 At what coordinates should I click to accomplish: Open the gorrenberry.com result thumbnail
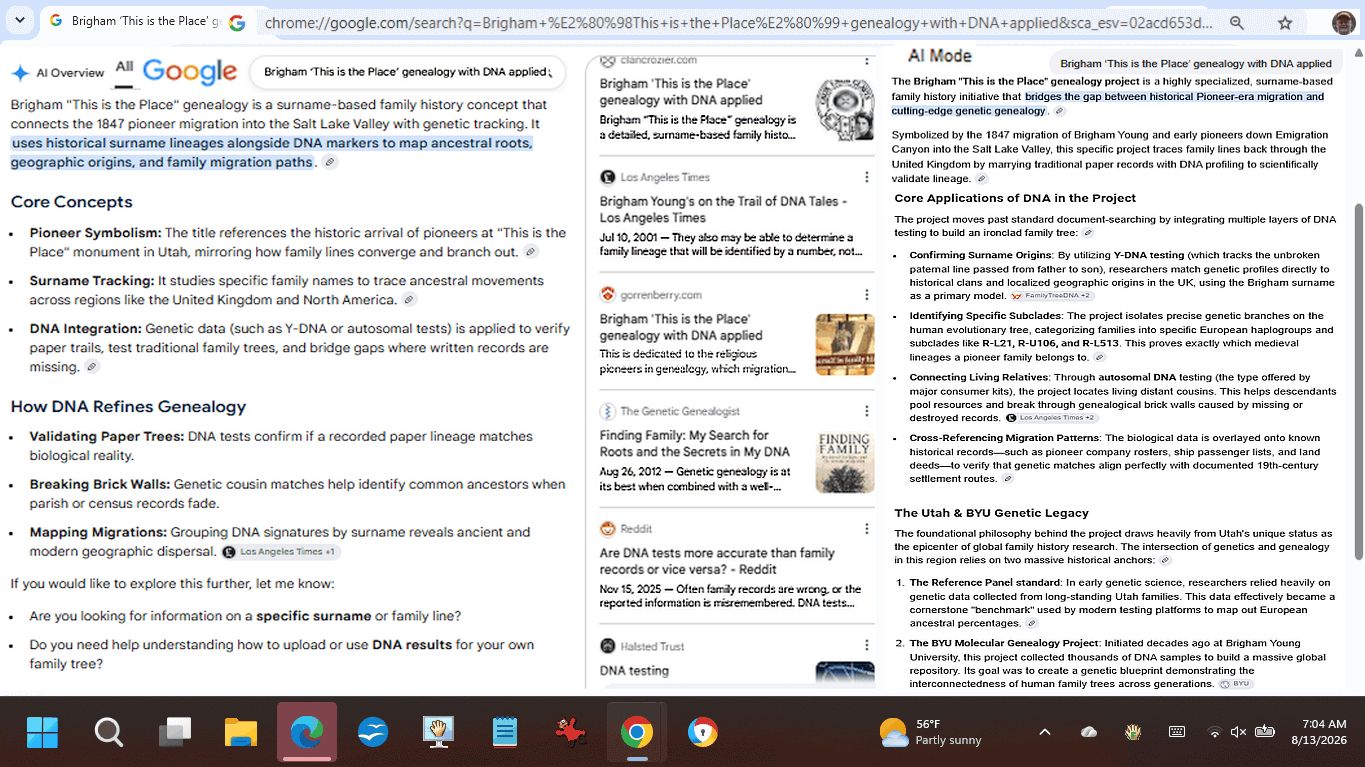pyautogui.click(x=845, y=345)
